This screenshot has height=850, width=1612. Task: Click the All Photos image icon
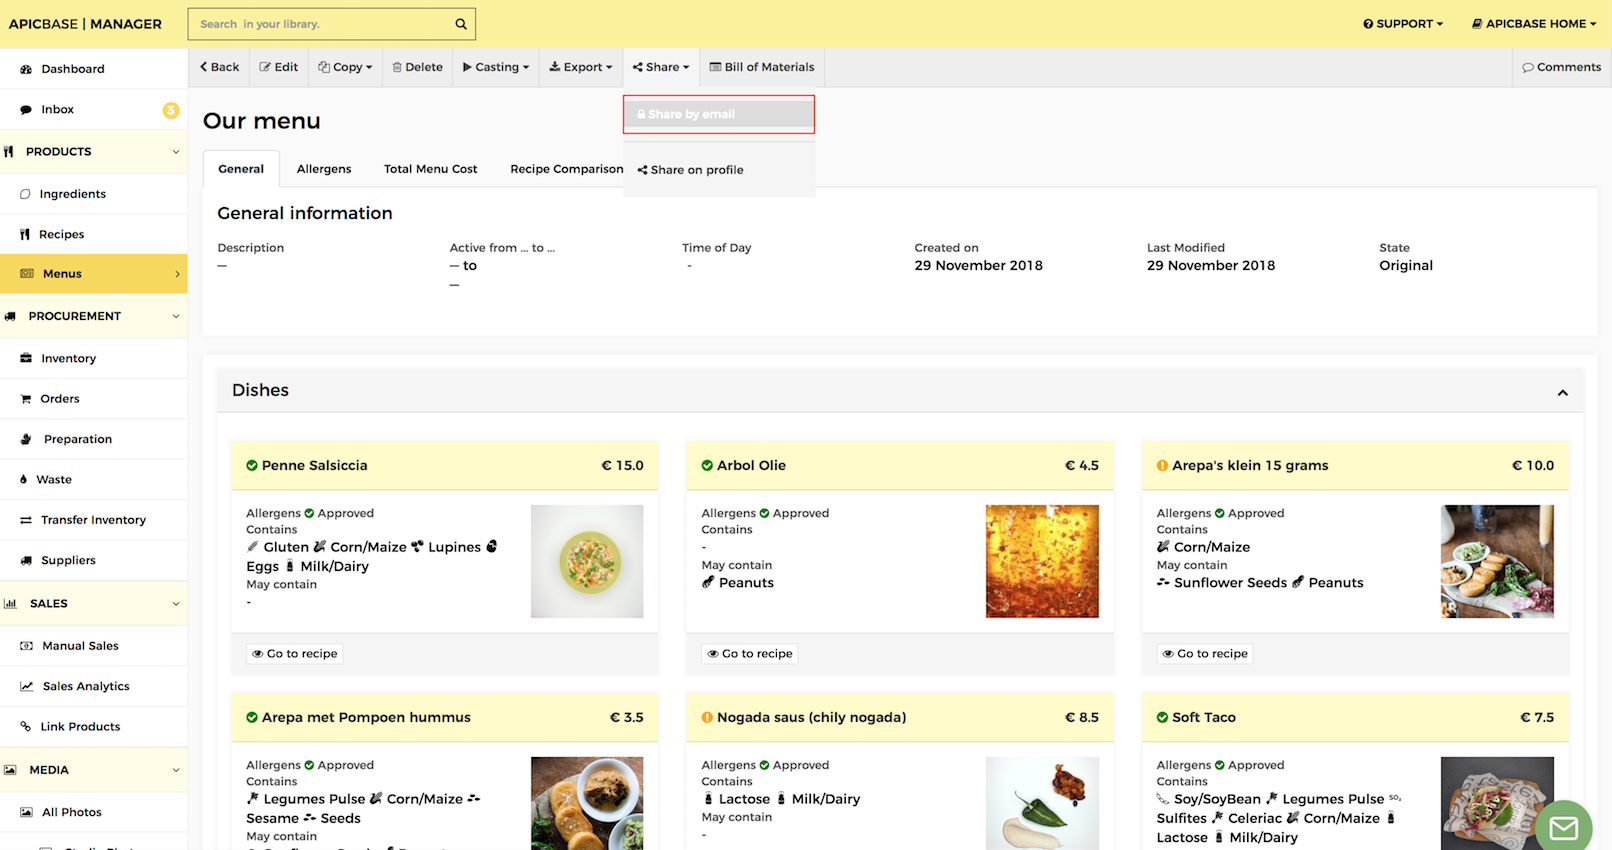coord(27,812)
